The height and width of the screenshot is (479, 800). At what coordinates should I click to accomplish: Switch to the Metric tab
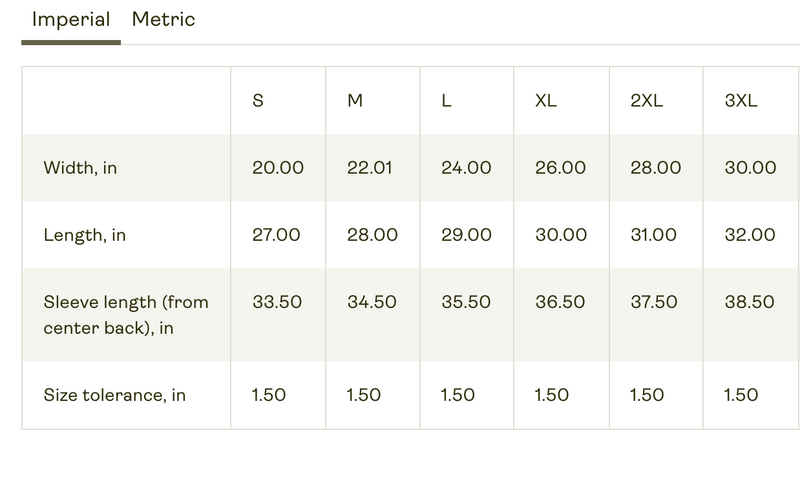163,19
